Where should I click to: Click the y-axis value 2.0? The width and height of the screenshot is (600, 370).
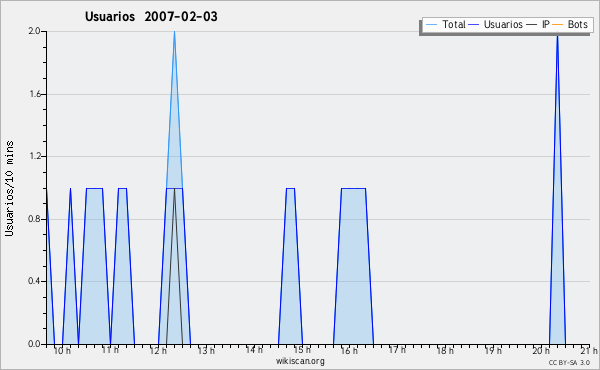(x=34, y=31)
